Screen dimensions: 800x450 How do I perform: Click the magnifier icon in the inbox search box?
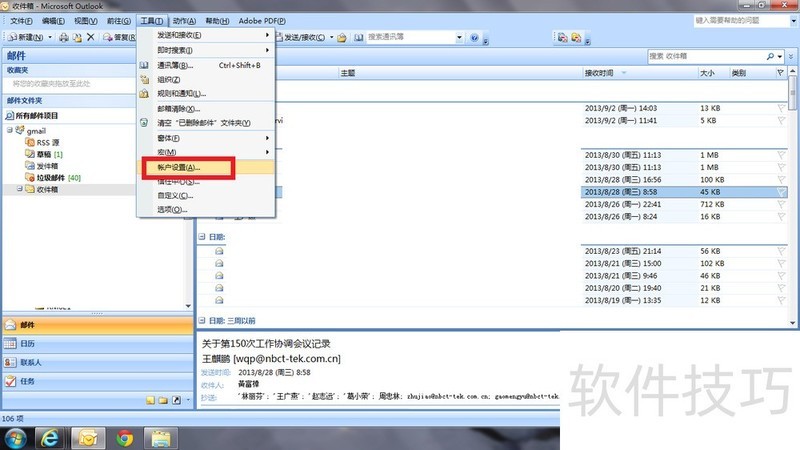[770, 56]
